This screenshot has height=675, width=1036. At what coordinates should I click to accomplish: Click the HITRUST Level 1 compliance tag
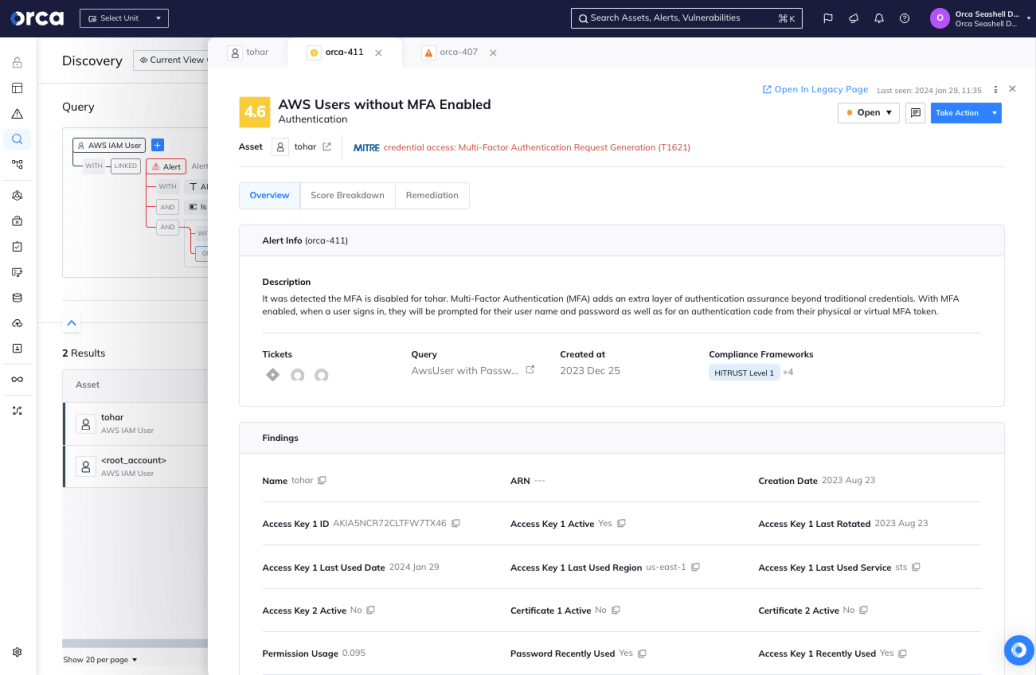744,373
